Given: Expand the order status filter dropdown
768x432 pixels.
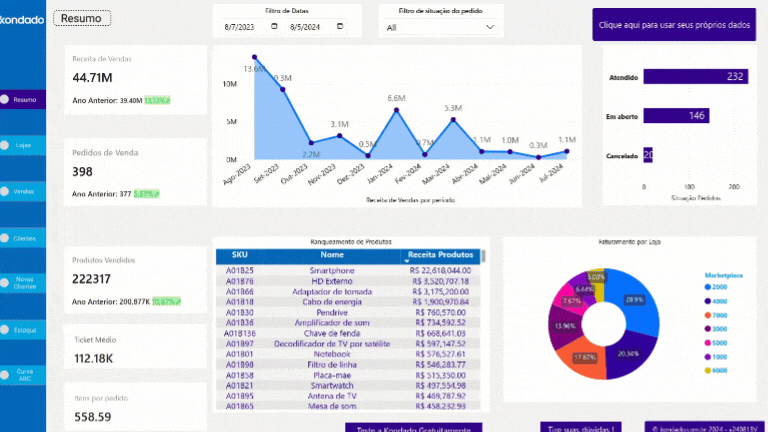Looking at the screenshot, I should click(490, 28).
